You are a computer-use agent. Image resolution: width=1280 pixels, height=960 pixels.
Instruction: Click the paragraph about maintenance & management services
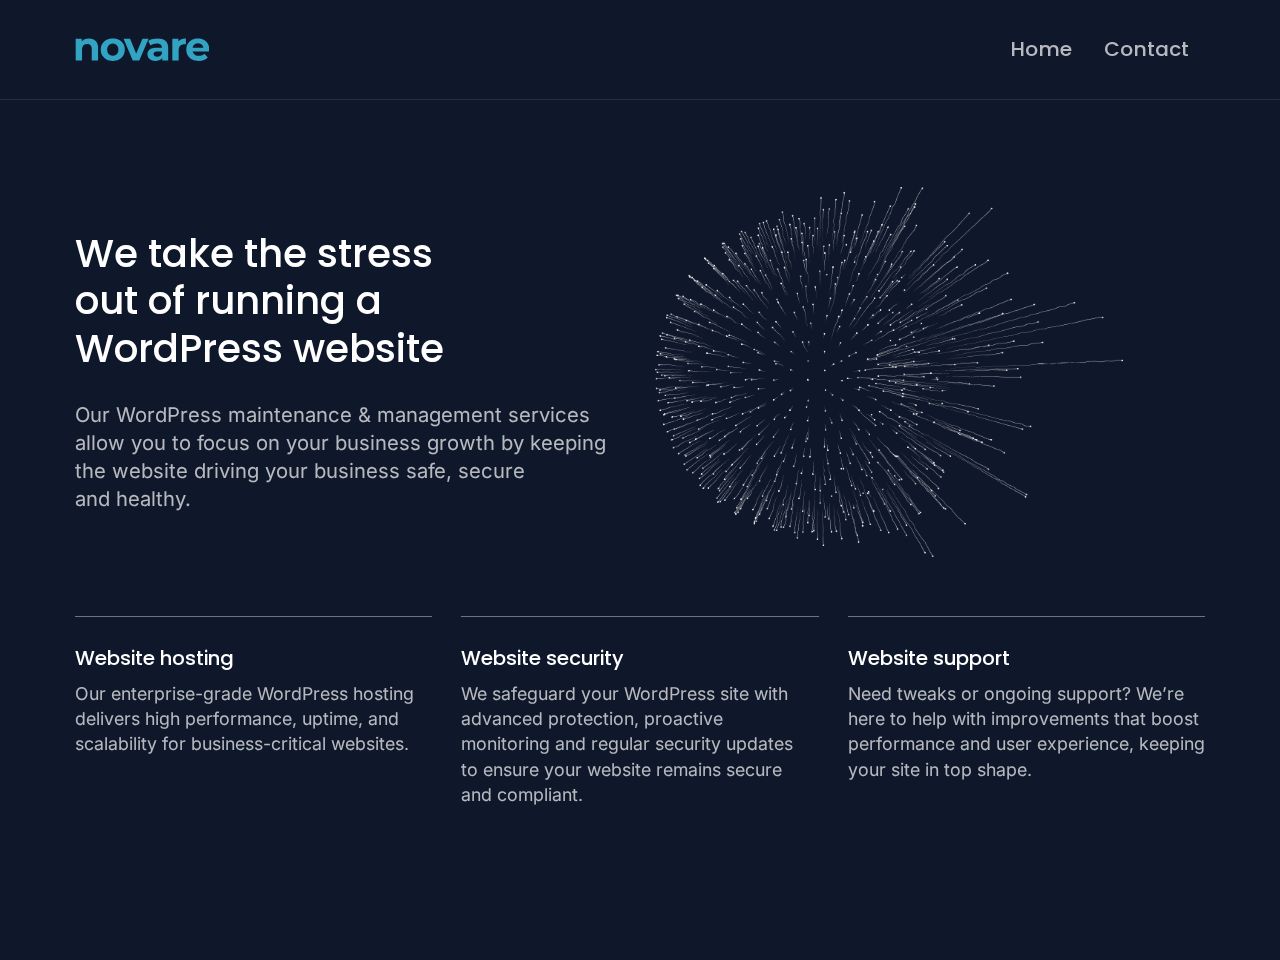[340, 457]
